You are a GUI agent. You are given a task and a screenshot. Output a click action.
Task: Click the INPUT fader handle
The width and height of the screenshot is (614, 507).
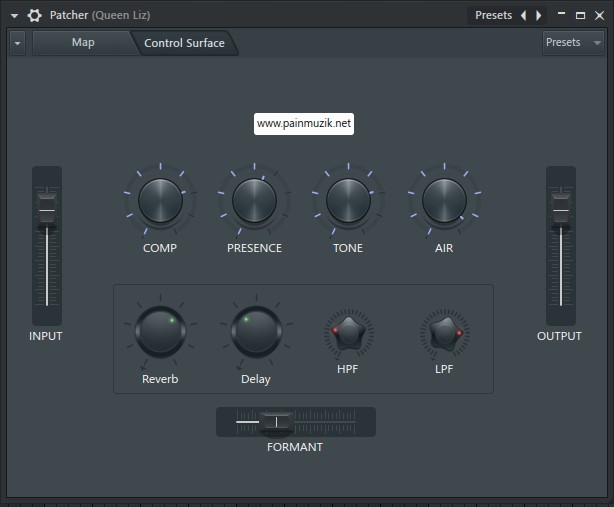(x=47, y=210)
